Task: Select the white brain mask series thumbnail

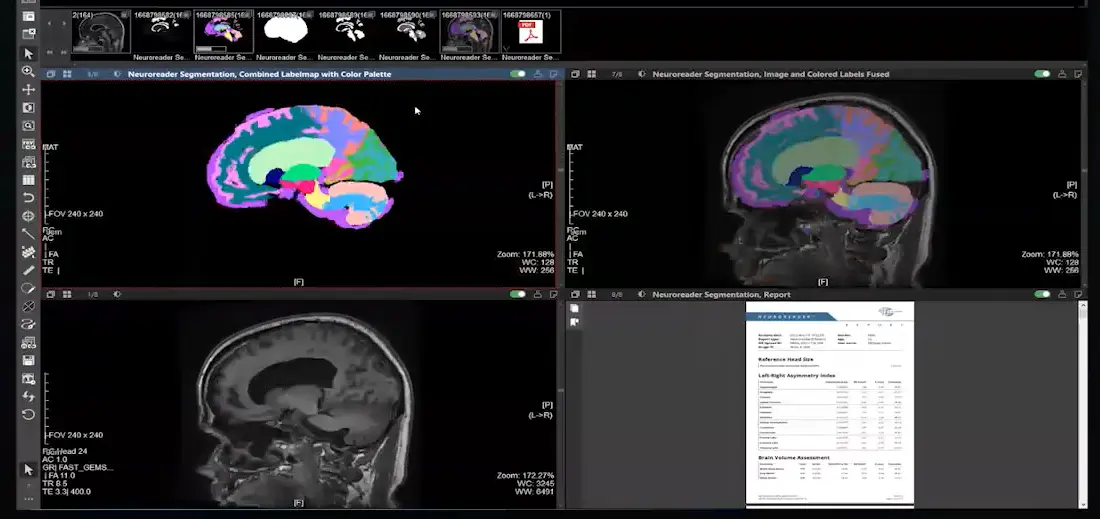Action: click(282, 31)
